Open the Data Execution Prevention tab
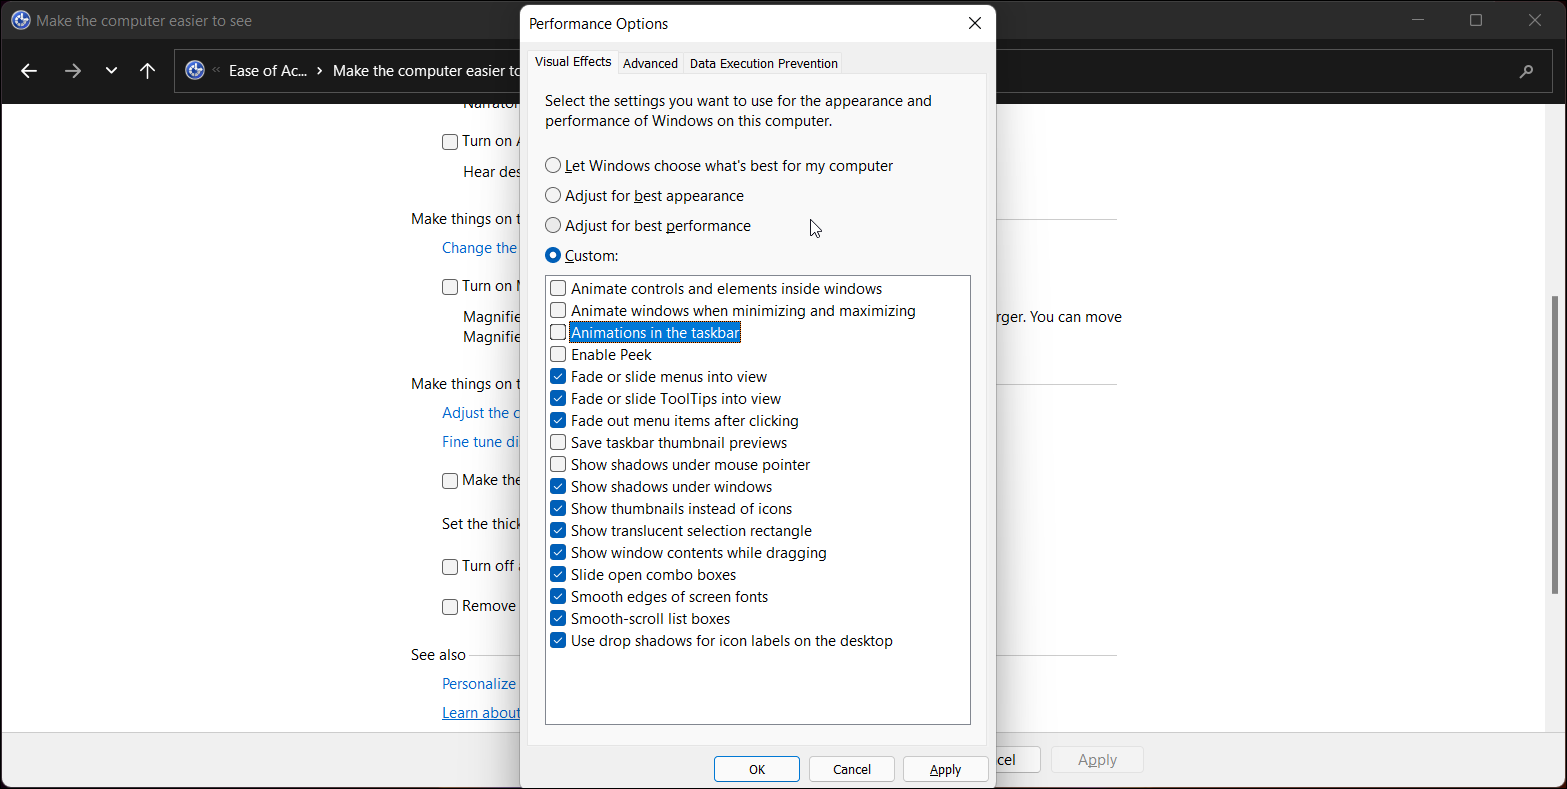This screenshot has width=1567, height=789. click(763, 62)
